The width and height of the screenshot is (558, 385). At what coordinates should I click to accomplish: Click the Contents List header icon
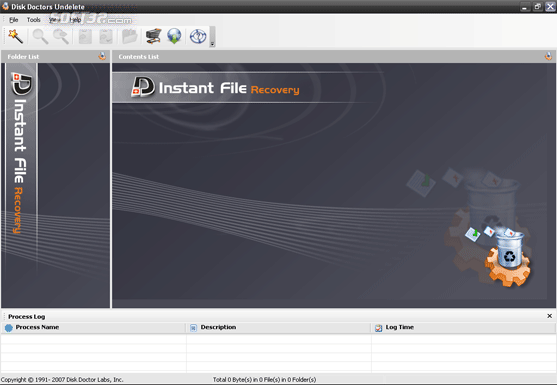point(548,56)
